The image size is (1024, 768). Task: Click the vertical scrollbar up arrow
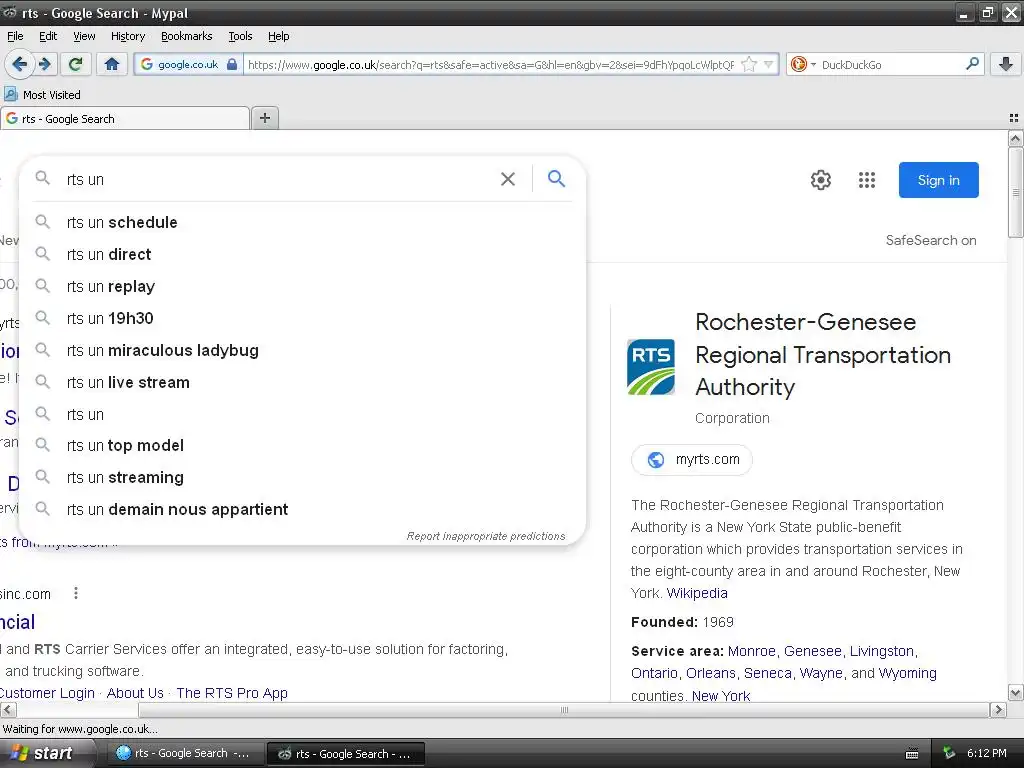[x=1015, y=138]
